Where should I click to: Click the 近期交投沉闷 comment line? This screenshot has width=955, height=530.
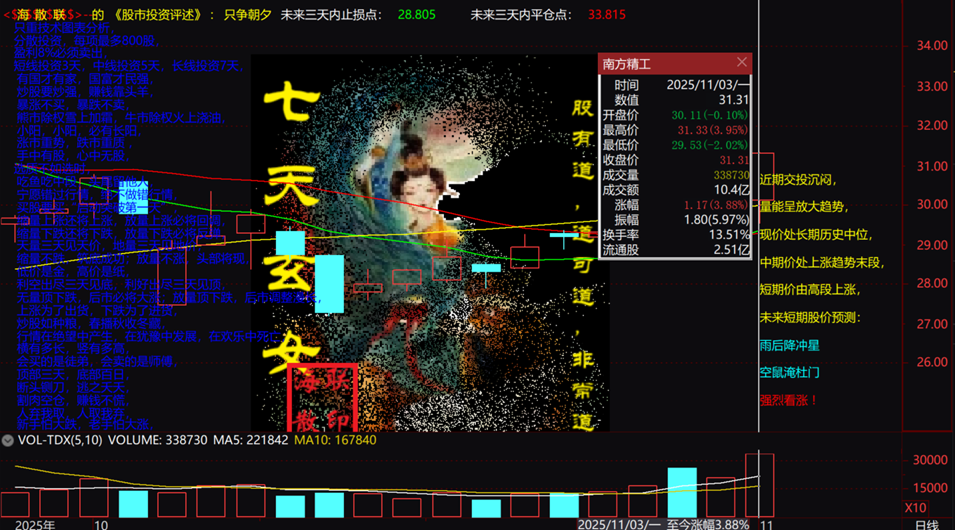(x=798, y=180)
